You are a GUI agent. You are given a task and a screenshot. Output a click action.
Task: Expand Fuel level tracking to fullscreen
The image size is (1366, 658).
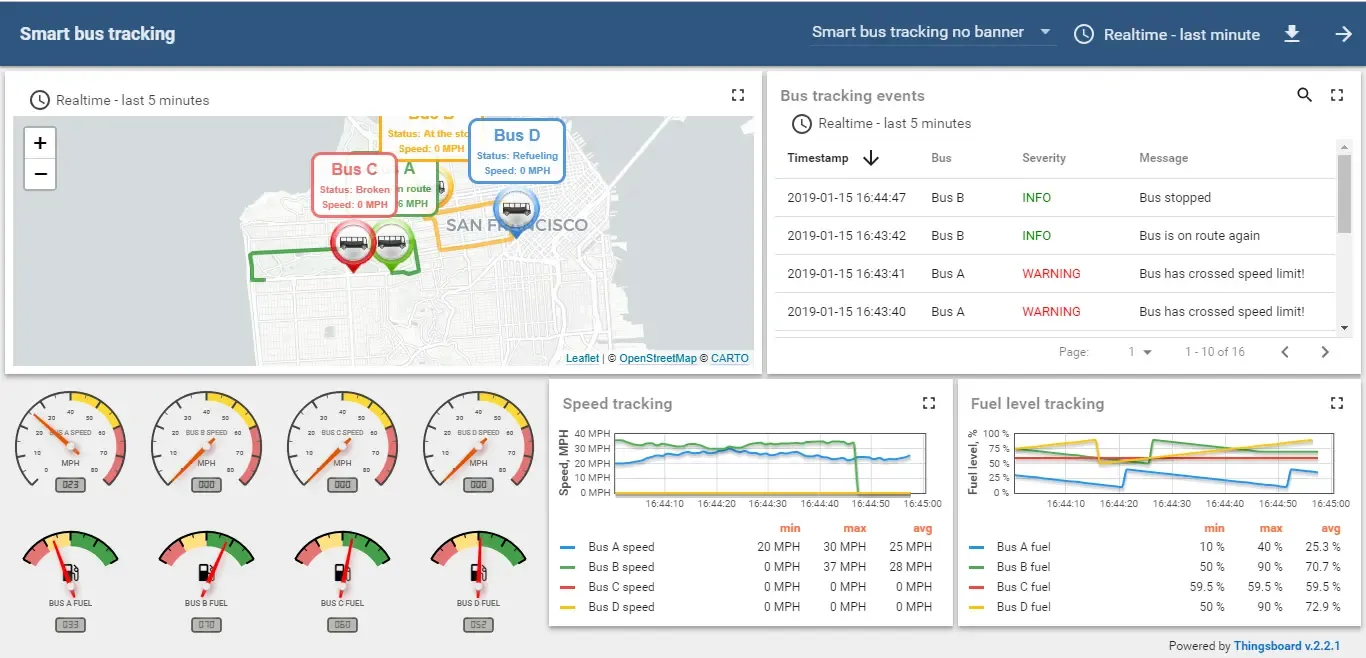pyautogui.click(x=1337, y=403)
